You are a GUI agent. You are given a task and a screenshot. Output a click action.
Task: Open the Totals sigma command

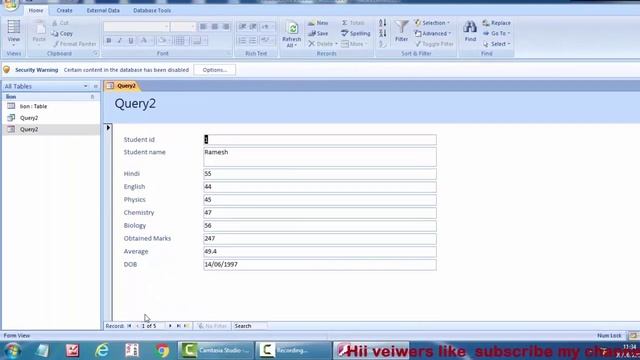point(353,23)
